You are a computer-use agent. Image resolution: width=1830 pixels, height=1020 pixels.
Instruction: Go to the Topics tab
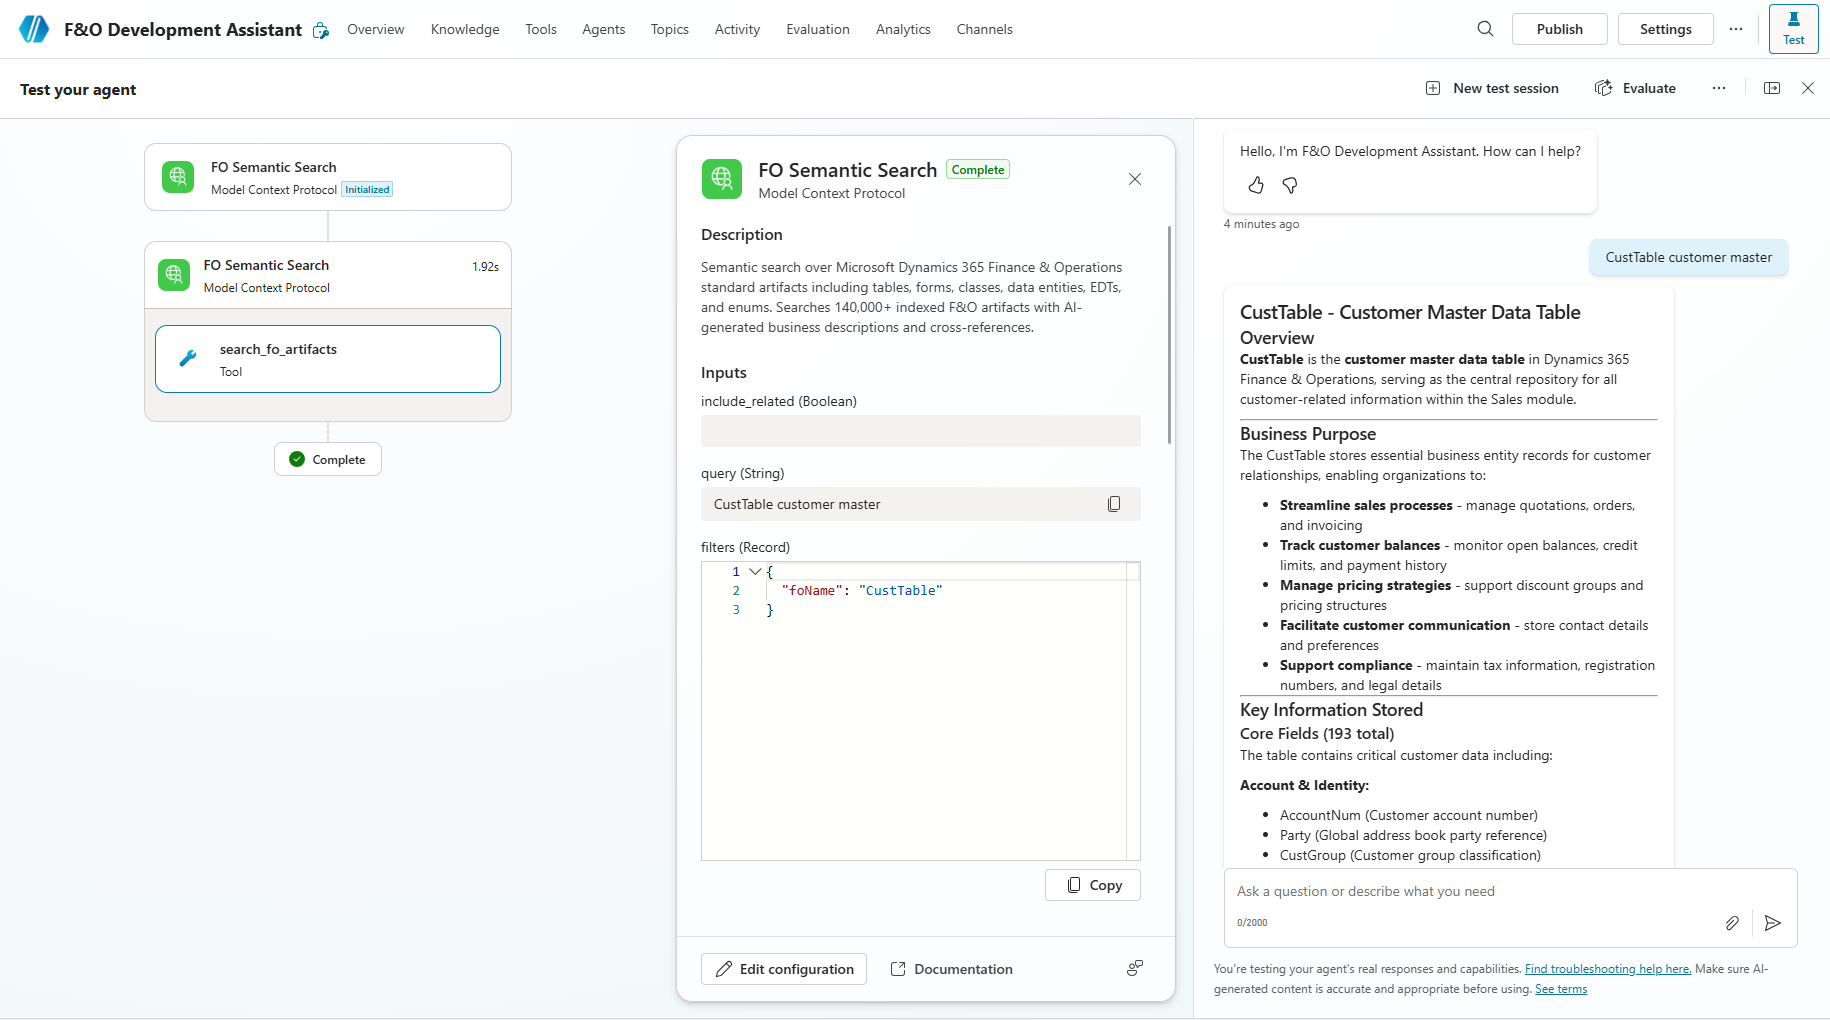tap(670, 29)
